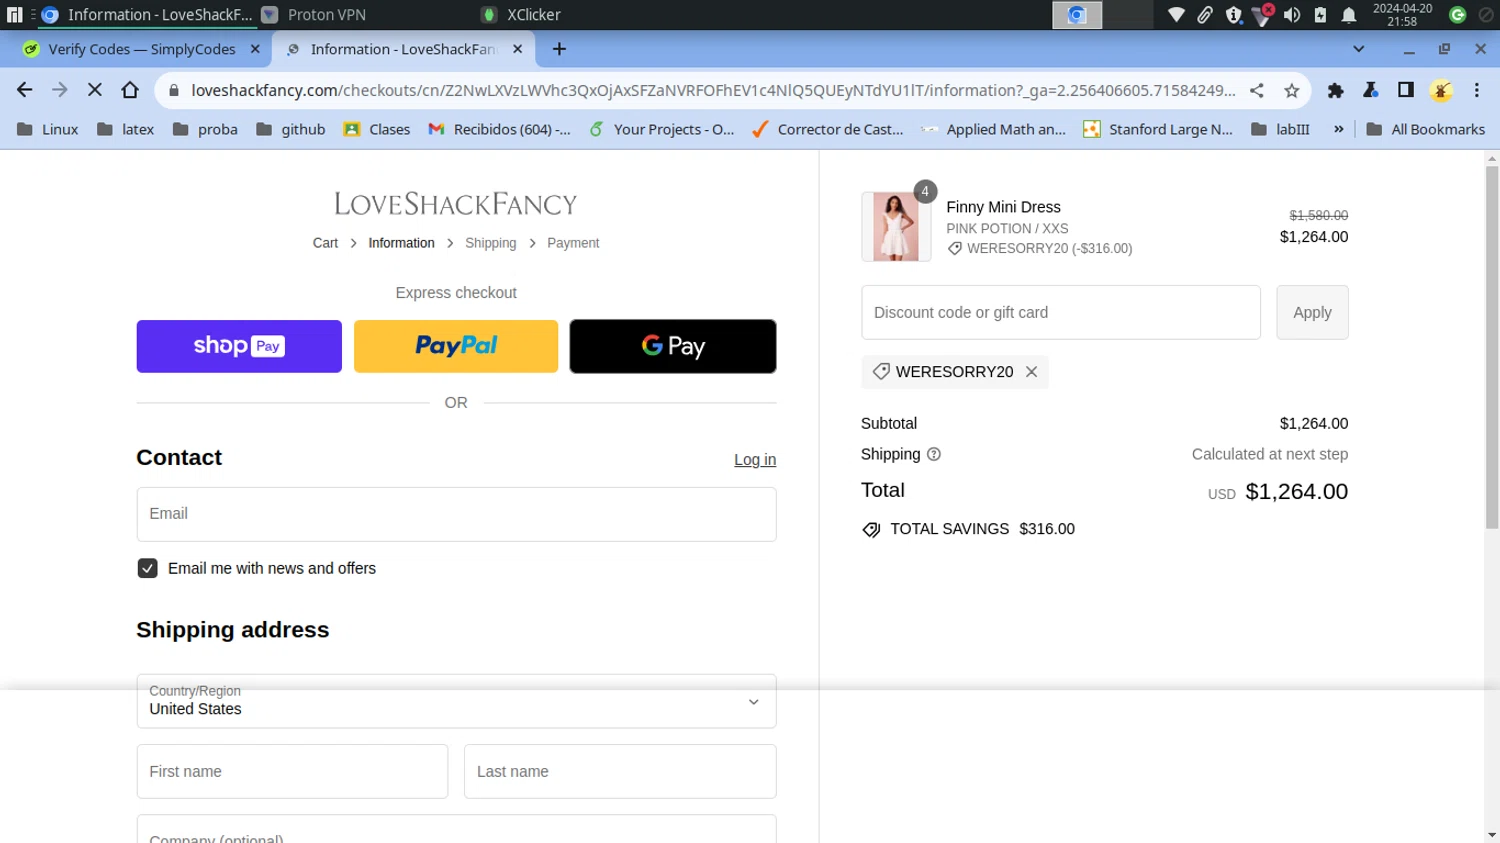1500x843 pixels.
Task: Open the extensions puzzle icon
Action: [x=1335, y=90]
